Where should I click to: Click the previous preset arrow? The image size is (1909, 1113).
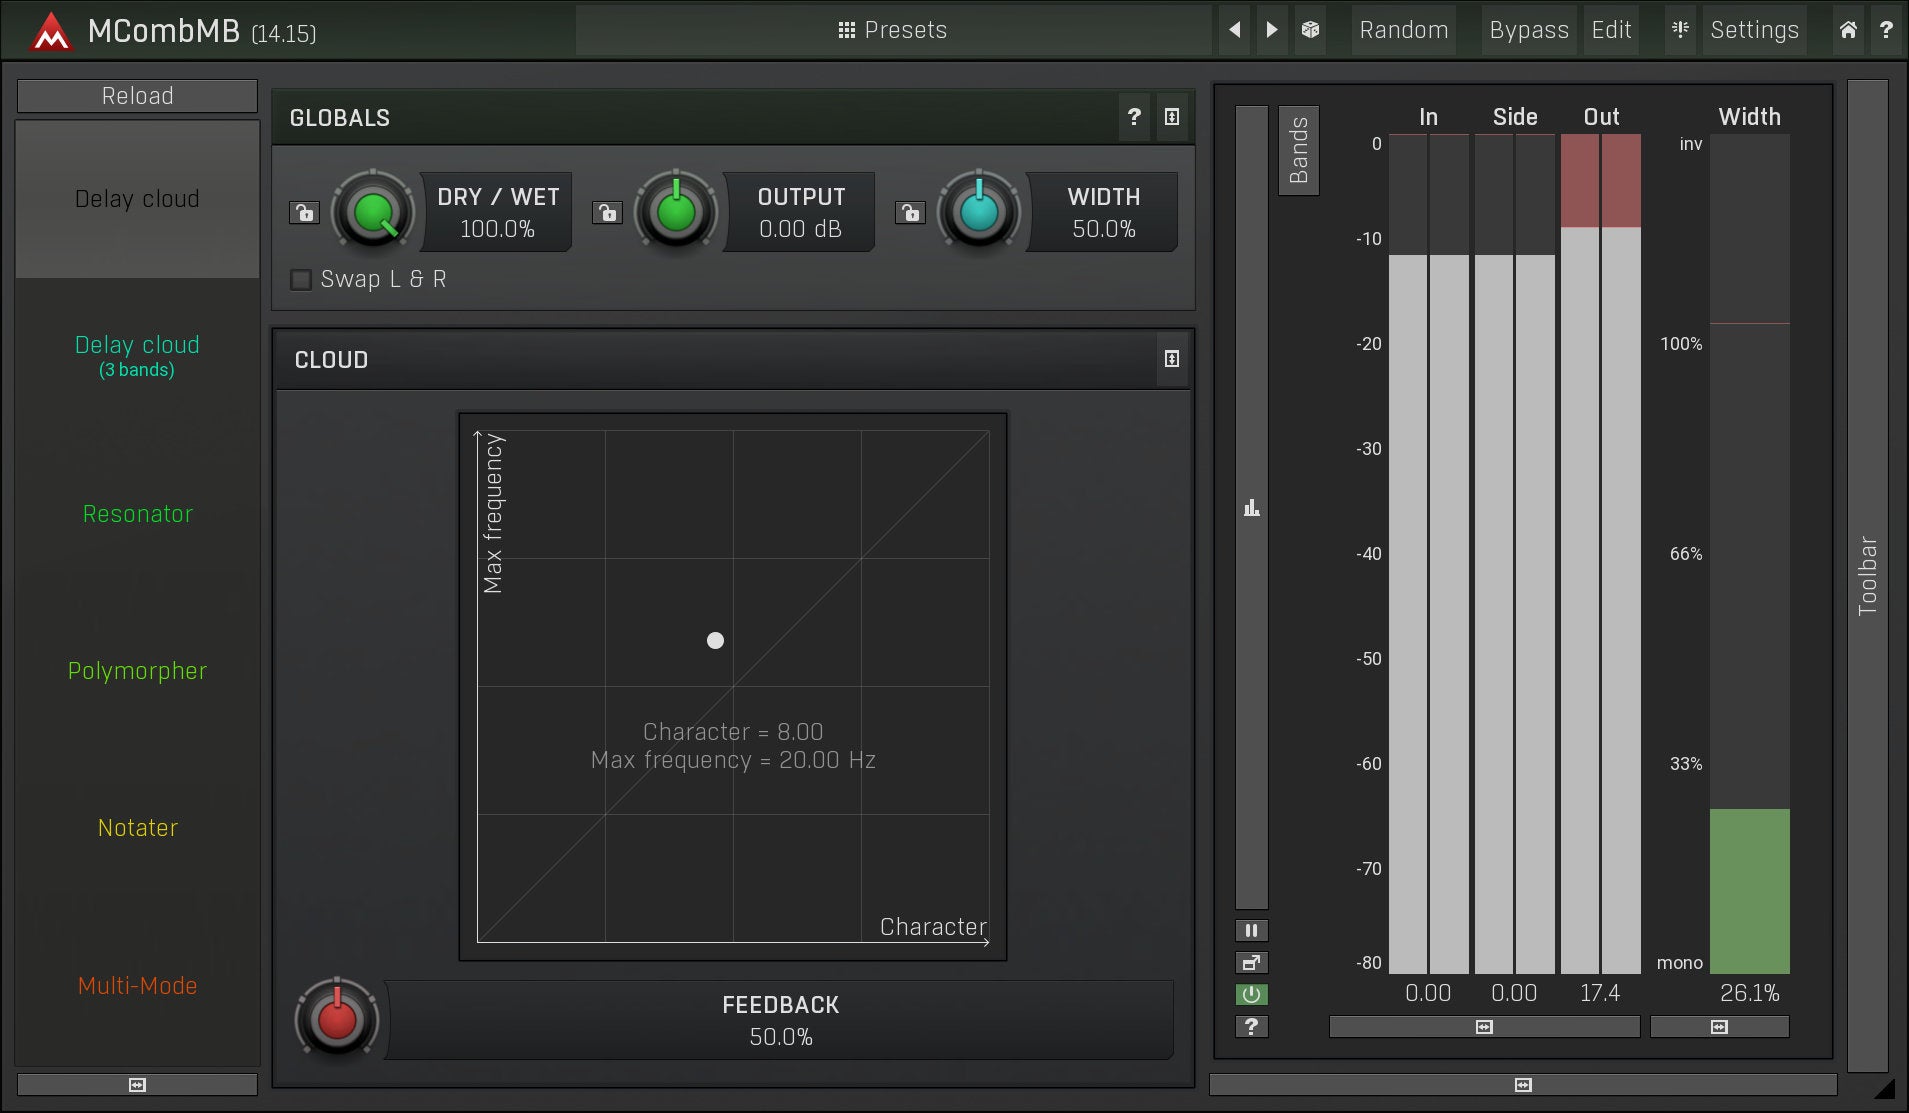[1235, 30]
